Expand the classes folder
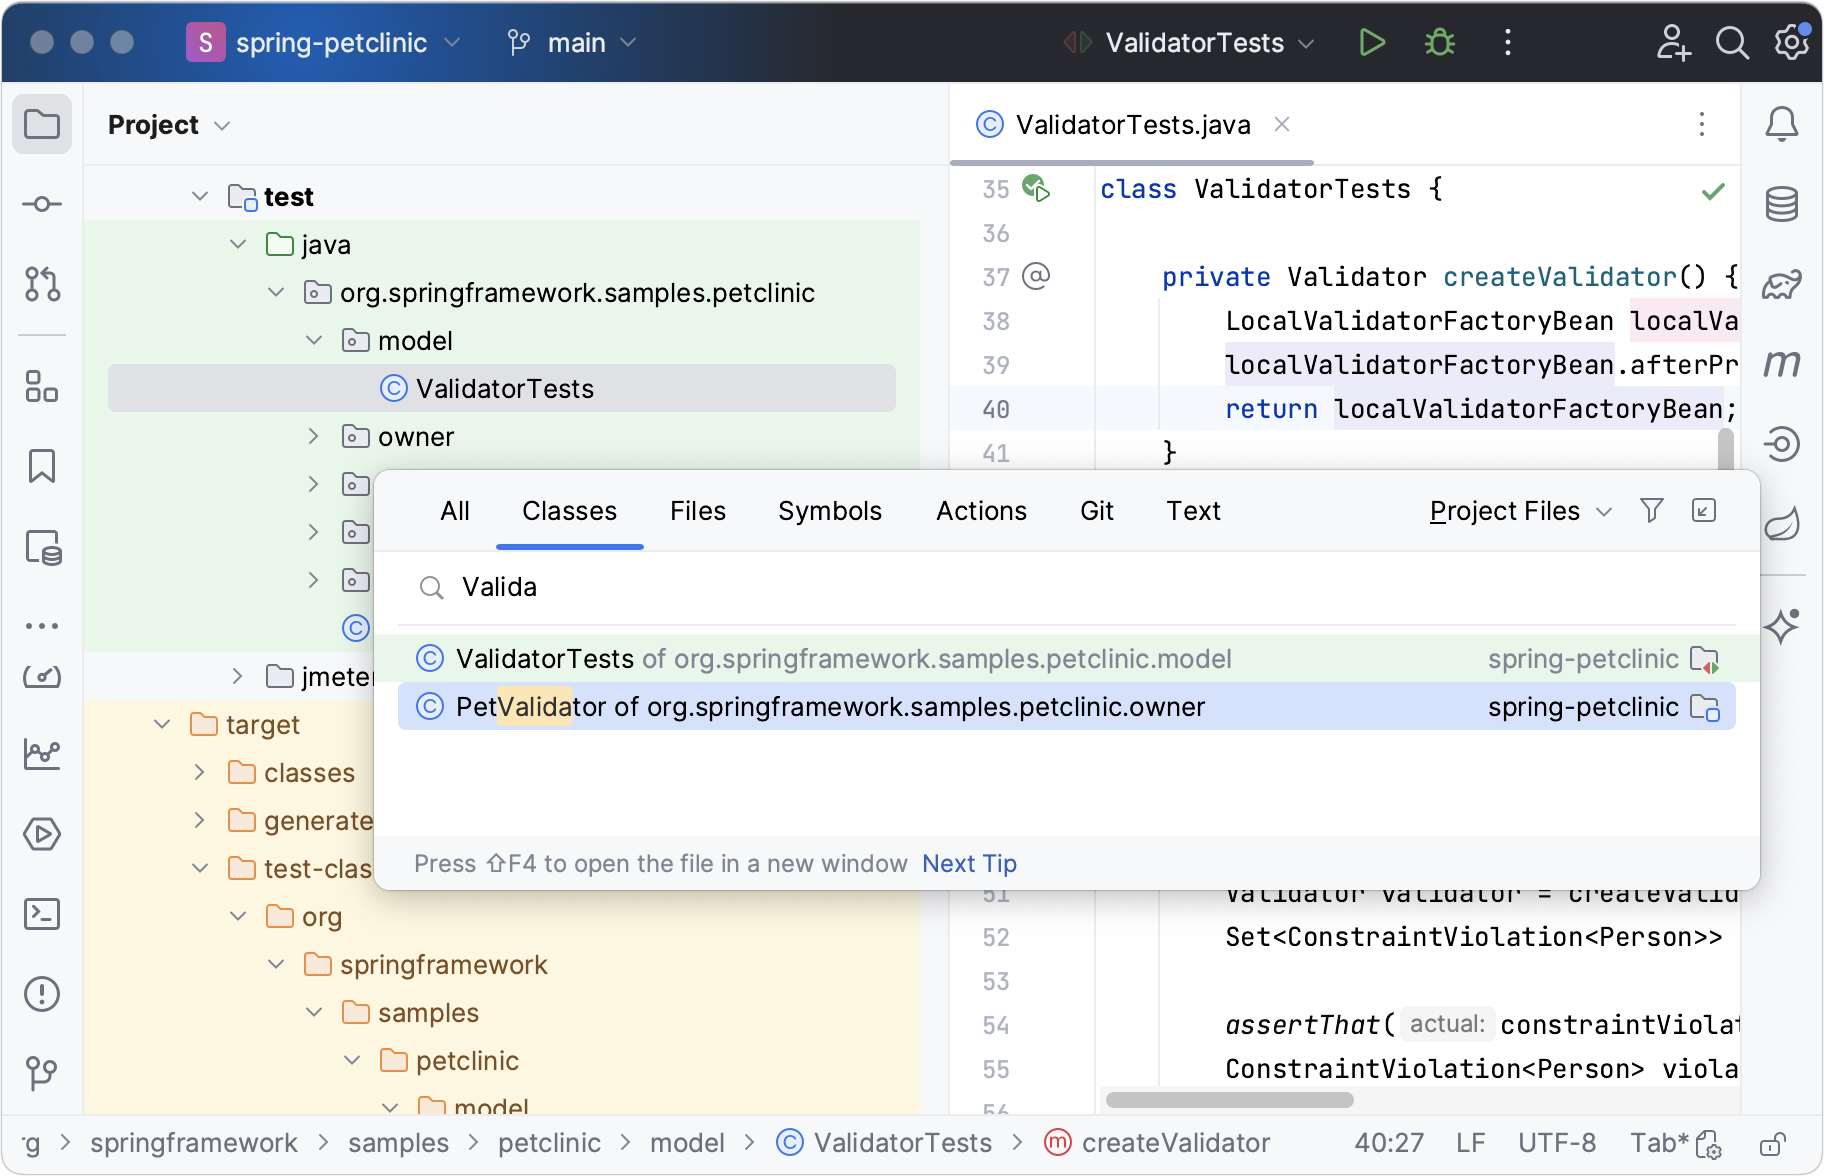The height and width of the screenshot is (1176, 1824). coord(200,772)
